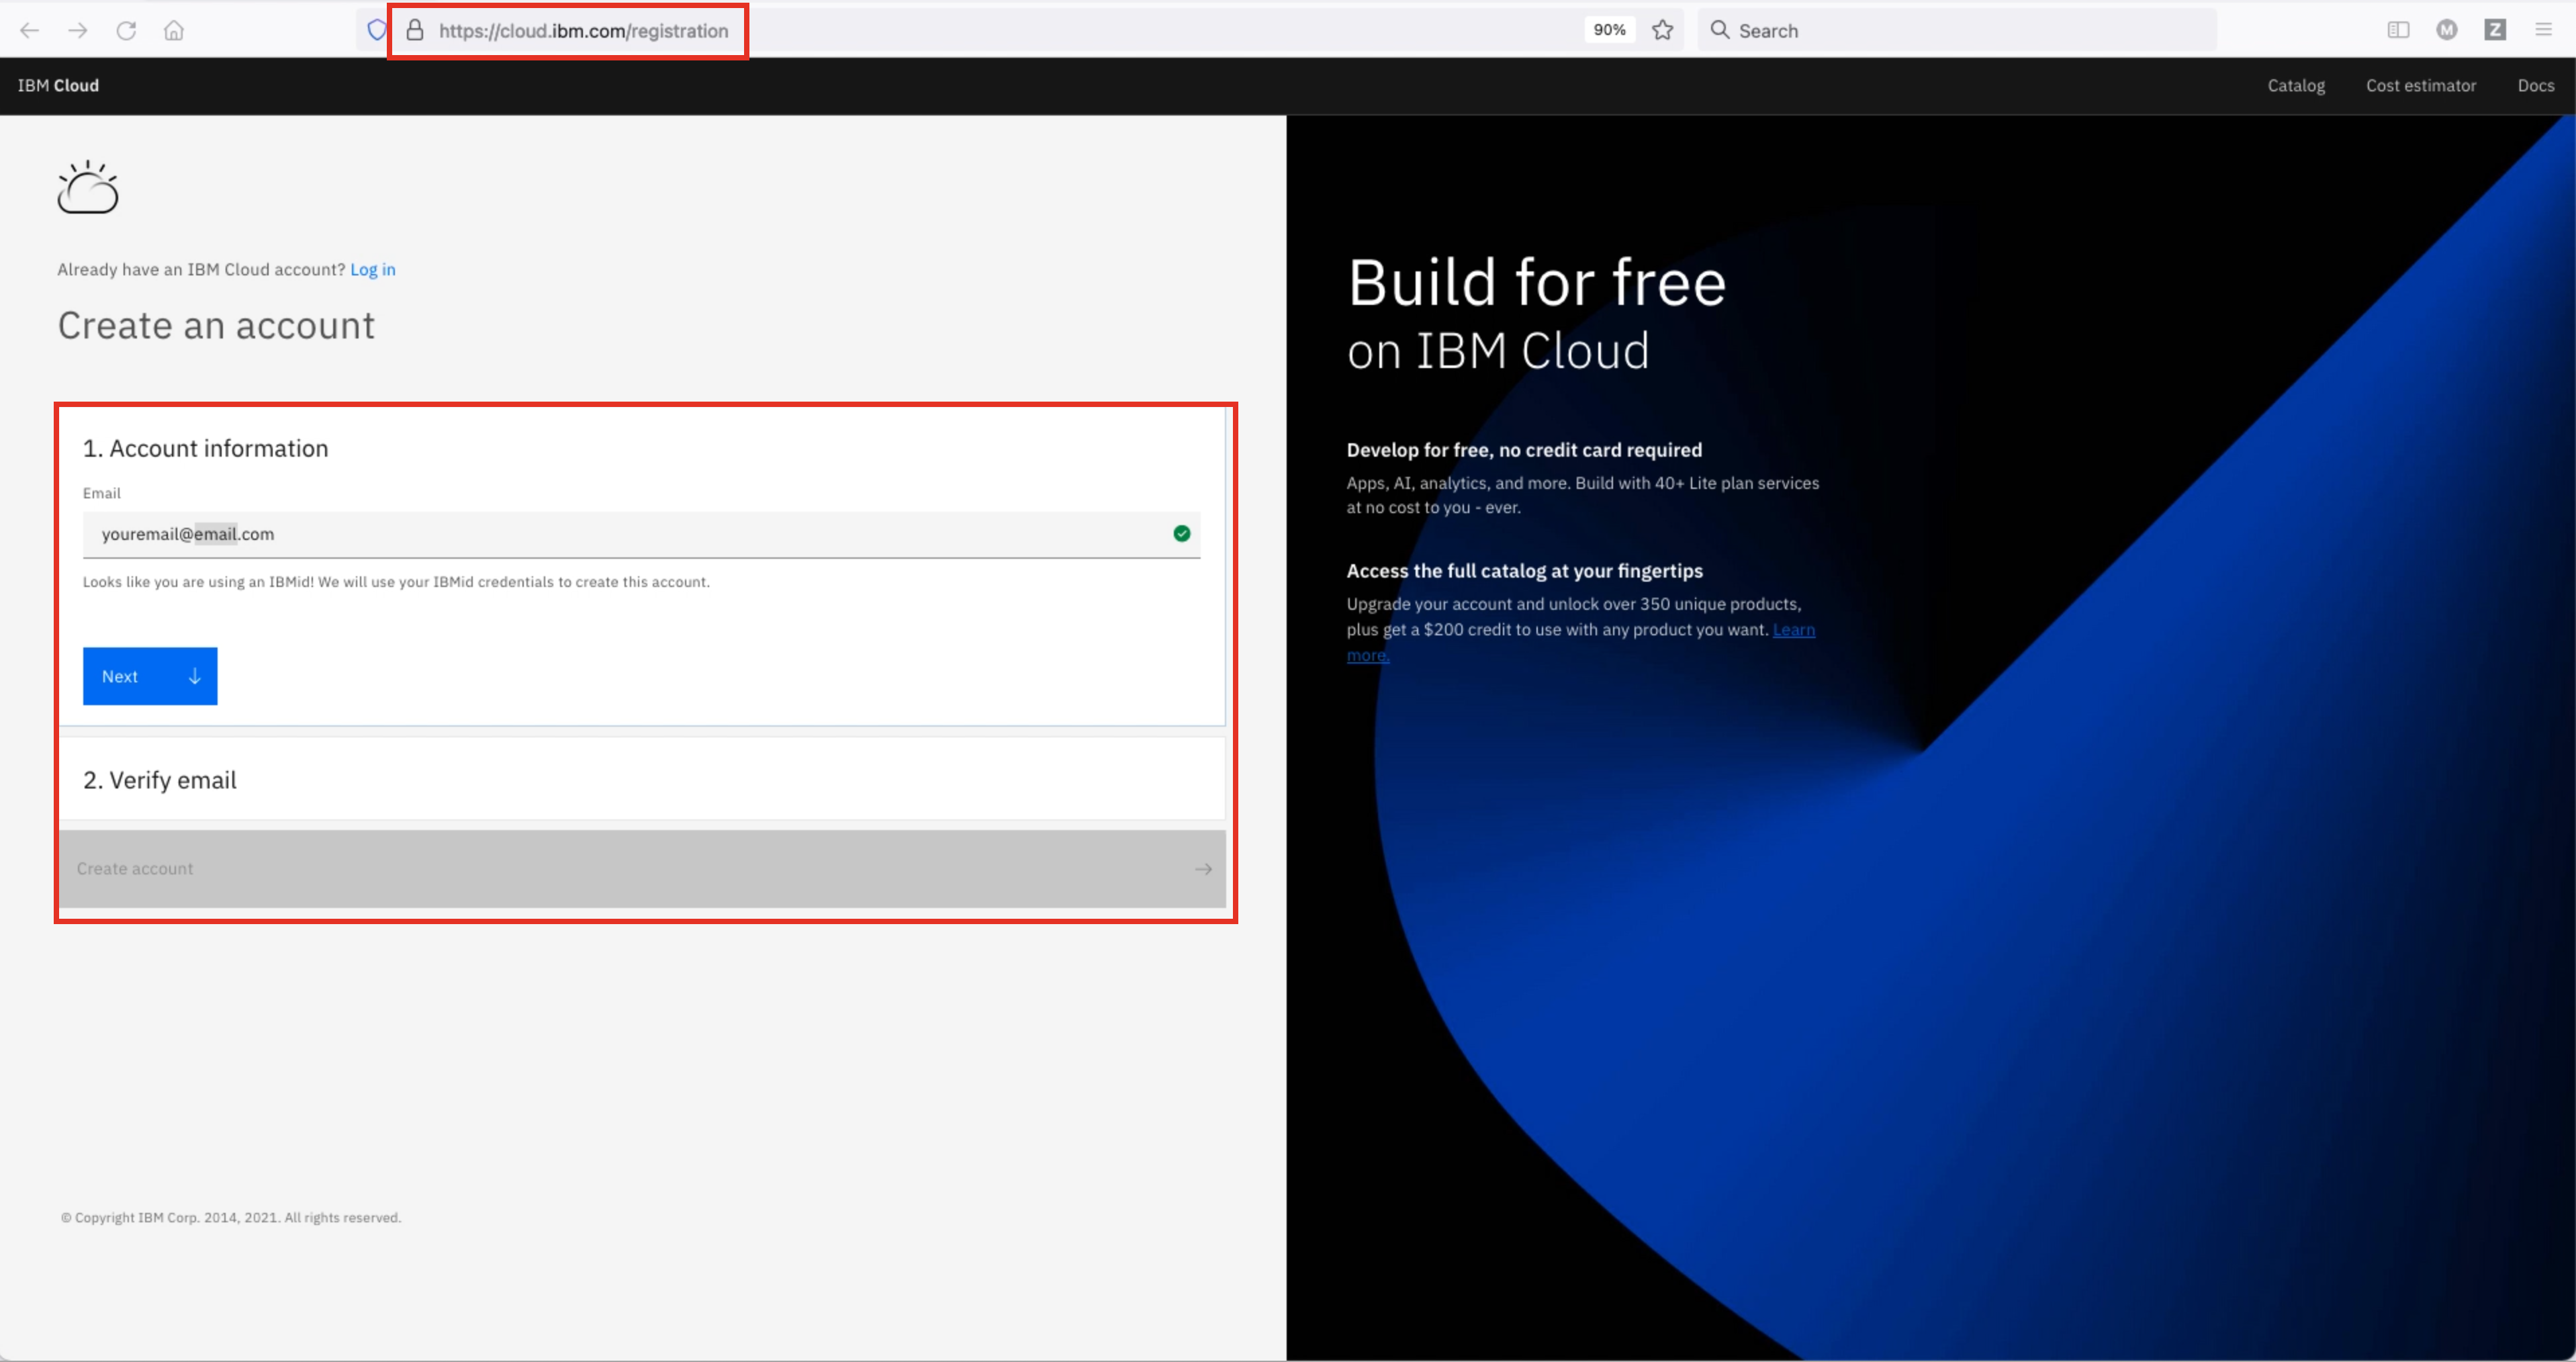The width and height of the screenshot is (2576, 1362).
Task: Open the sidebar panel icon
Action: pyautogui.click(x=2398, y=31)
